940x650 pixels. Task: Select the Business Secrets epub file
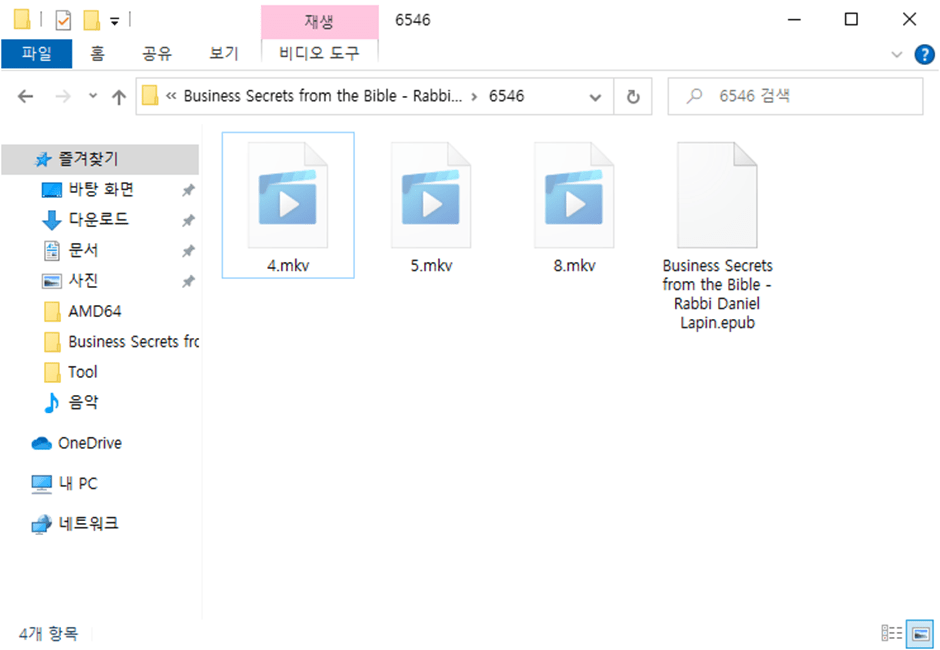pyautogui.click(x=718, y=236)
